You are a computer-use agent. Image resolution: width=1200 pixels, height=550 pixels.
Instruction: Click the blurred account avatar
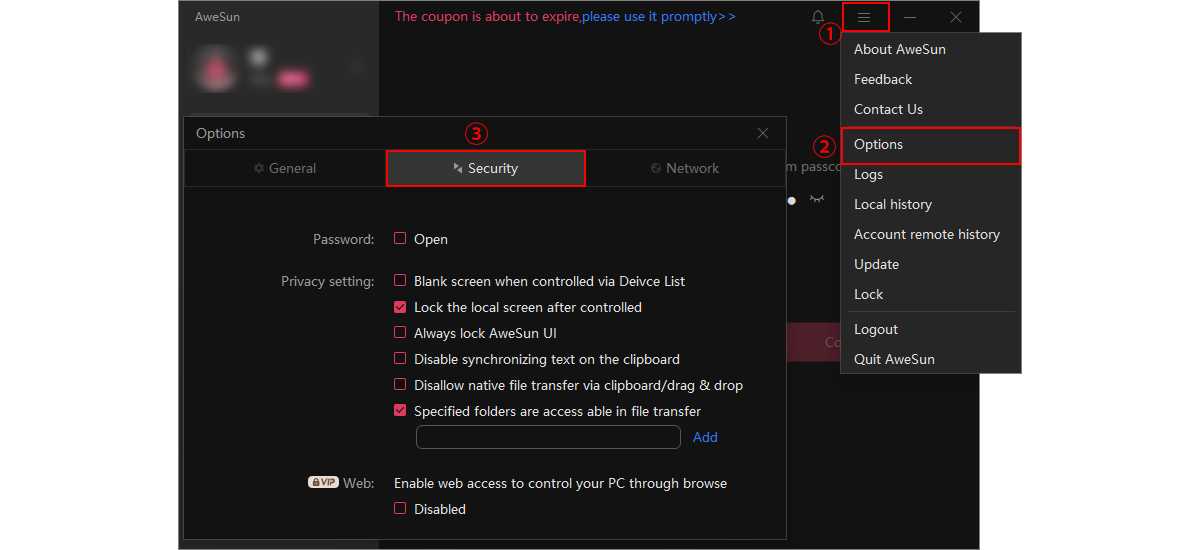tap(214, 69)
